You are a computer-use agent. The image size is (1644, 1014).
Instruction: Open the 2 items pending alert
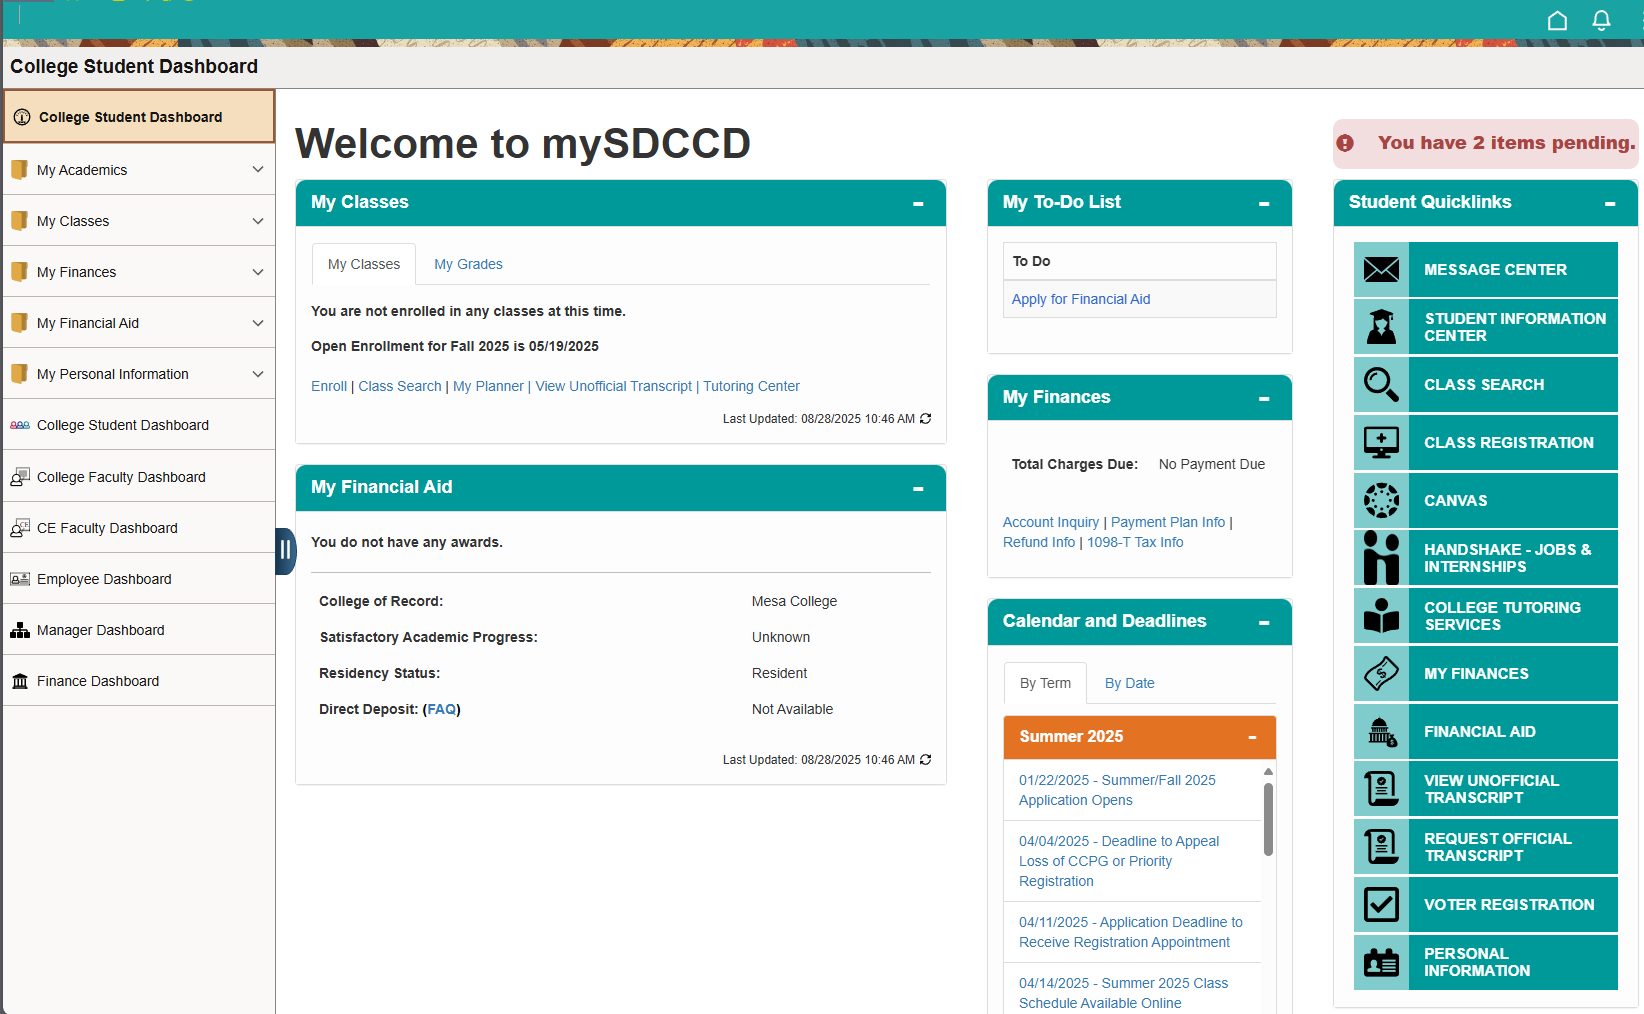[x=1486, y=143]
